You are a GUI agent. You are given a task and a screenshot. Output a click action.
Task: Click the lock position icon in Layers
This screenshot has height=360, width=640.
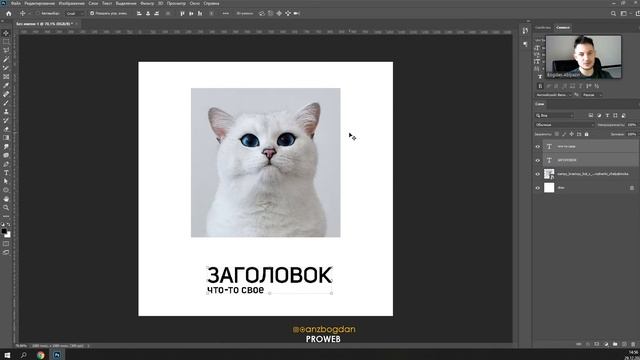pos(571,134)
